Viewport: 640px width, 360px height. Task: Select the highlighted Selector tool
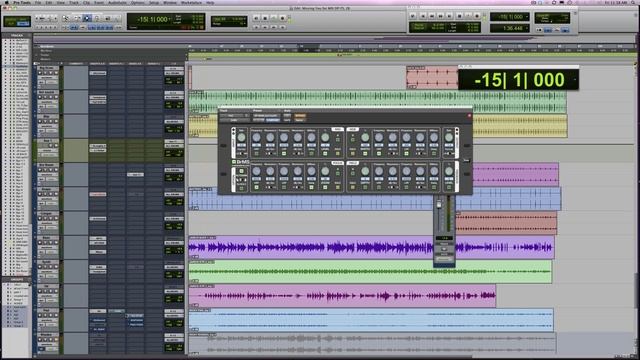[x=87, y=18]
